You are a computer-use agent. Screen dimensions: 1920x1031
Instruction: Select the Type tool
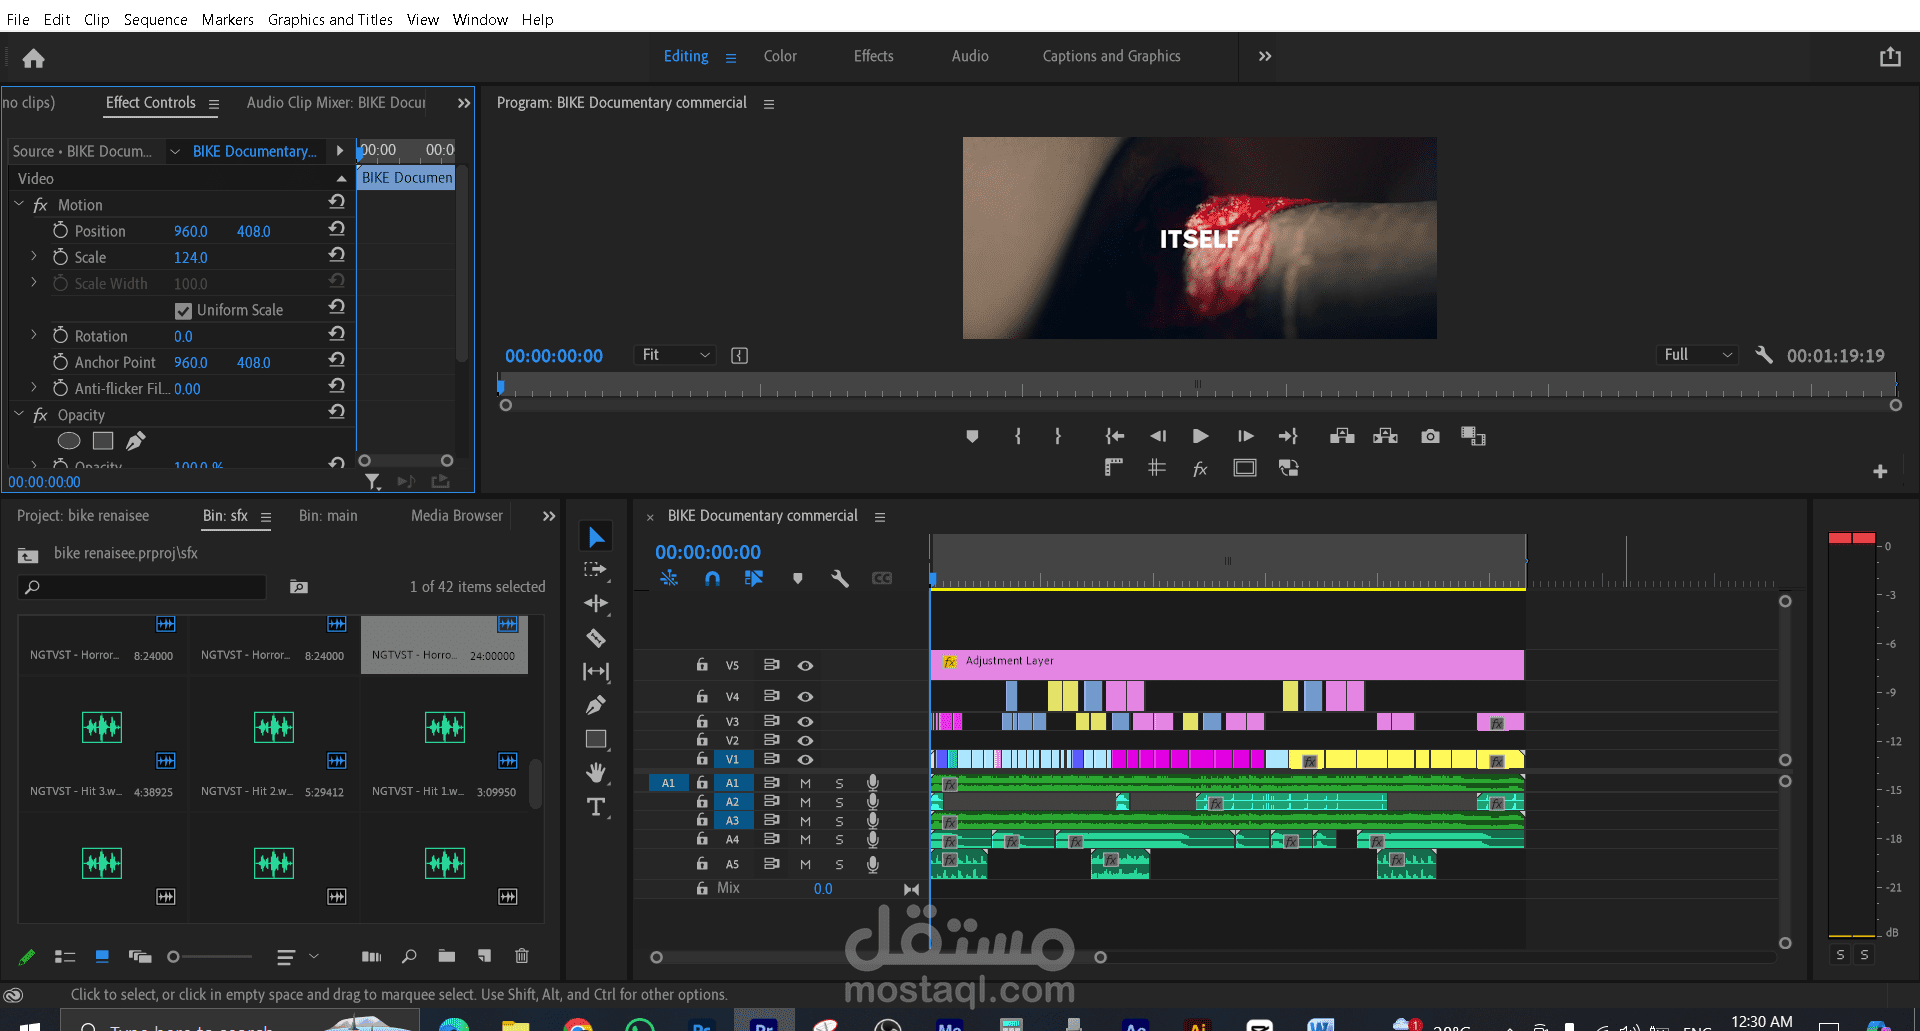click(596, 807)
